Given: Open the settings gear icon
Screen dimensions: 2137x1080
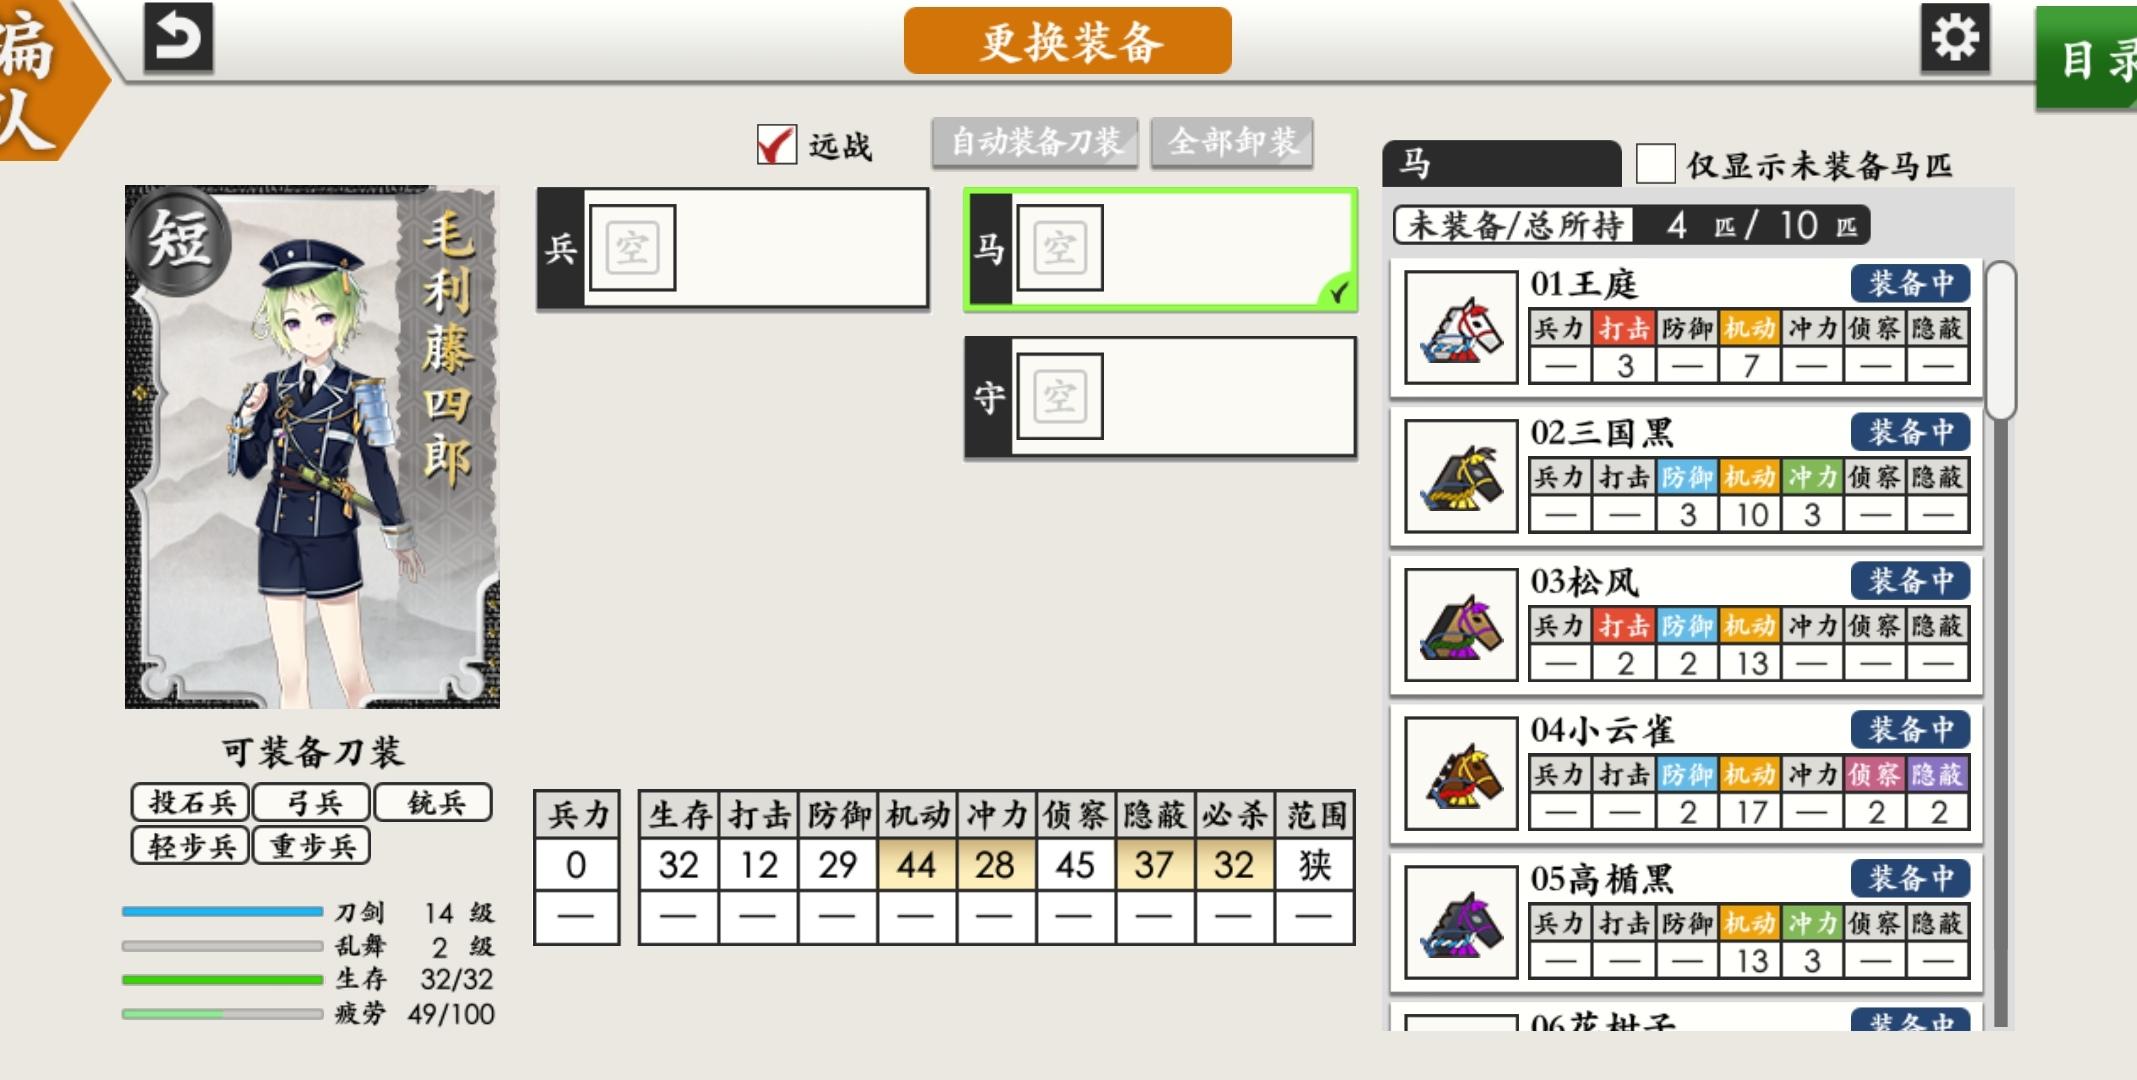Looking at the screenshot, I should click(x=1954, y=38).
